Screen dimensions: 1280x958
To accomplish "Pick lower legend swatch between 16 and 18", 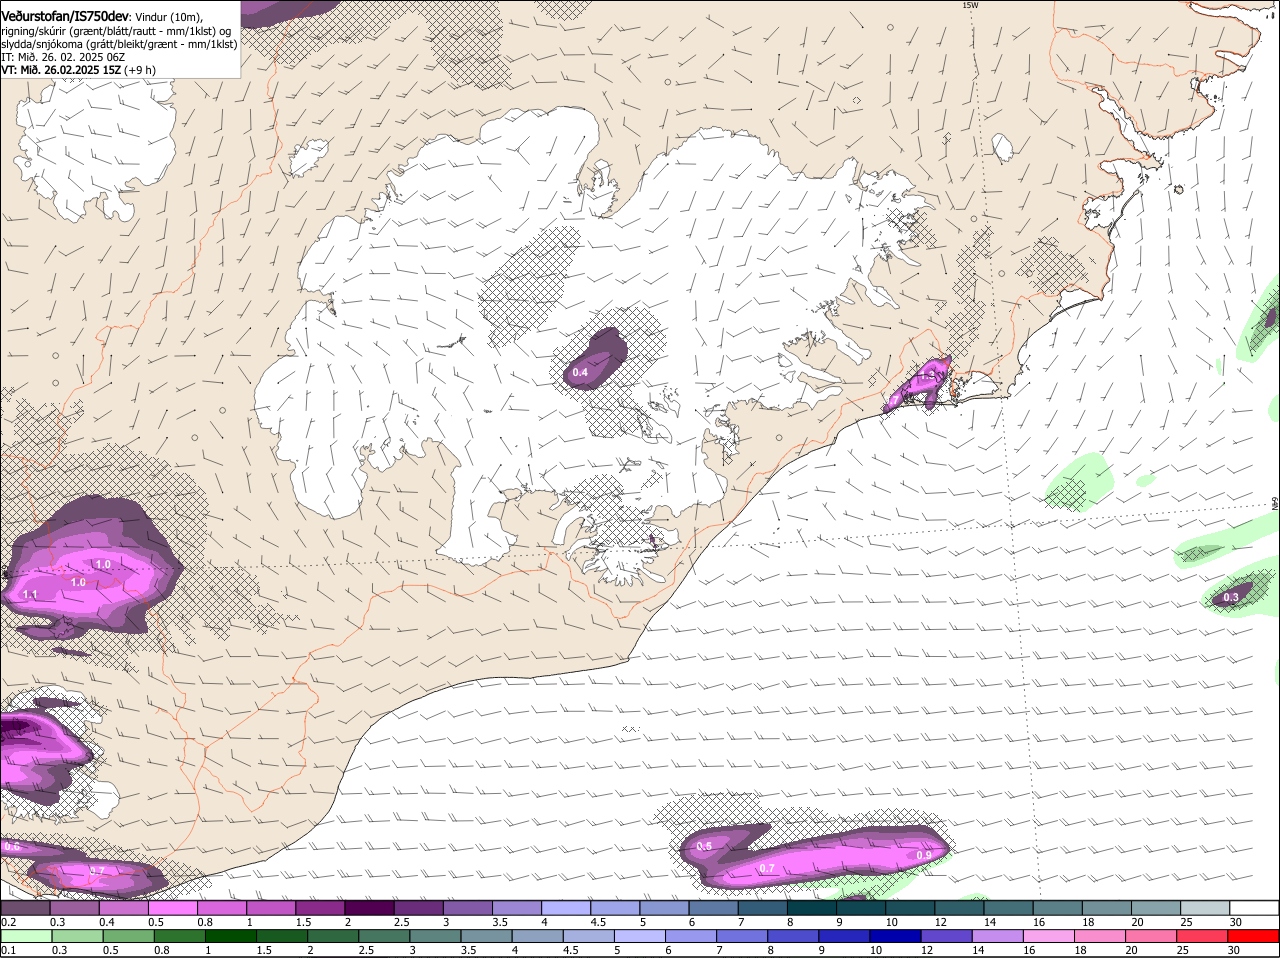I will click(1051, 936).
